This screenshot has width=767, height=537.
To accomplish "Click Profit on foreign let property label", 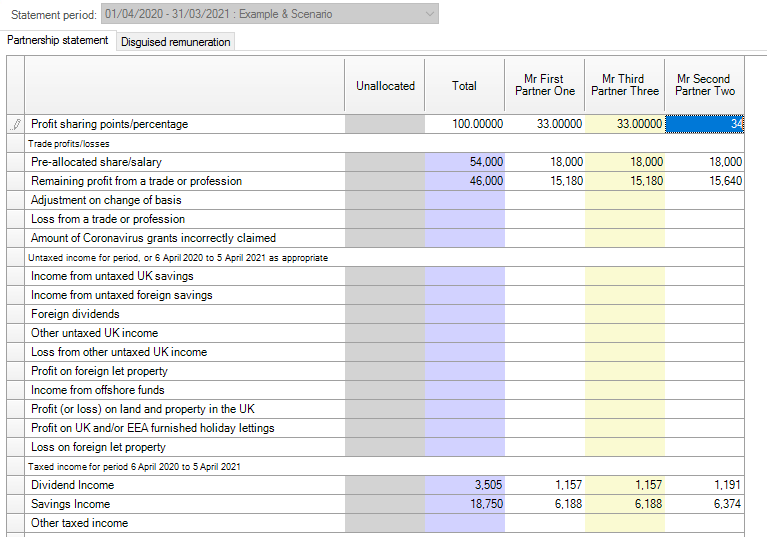I will (99, 371).
